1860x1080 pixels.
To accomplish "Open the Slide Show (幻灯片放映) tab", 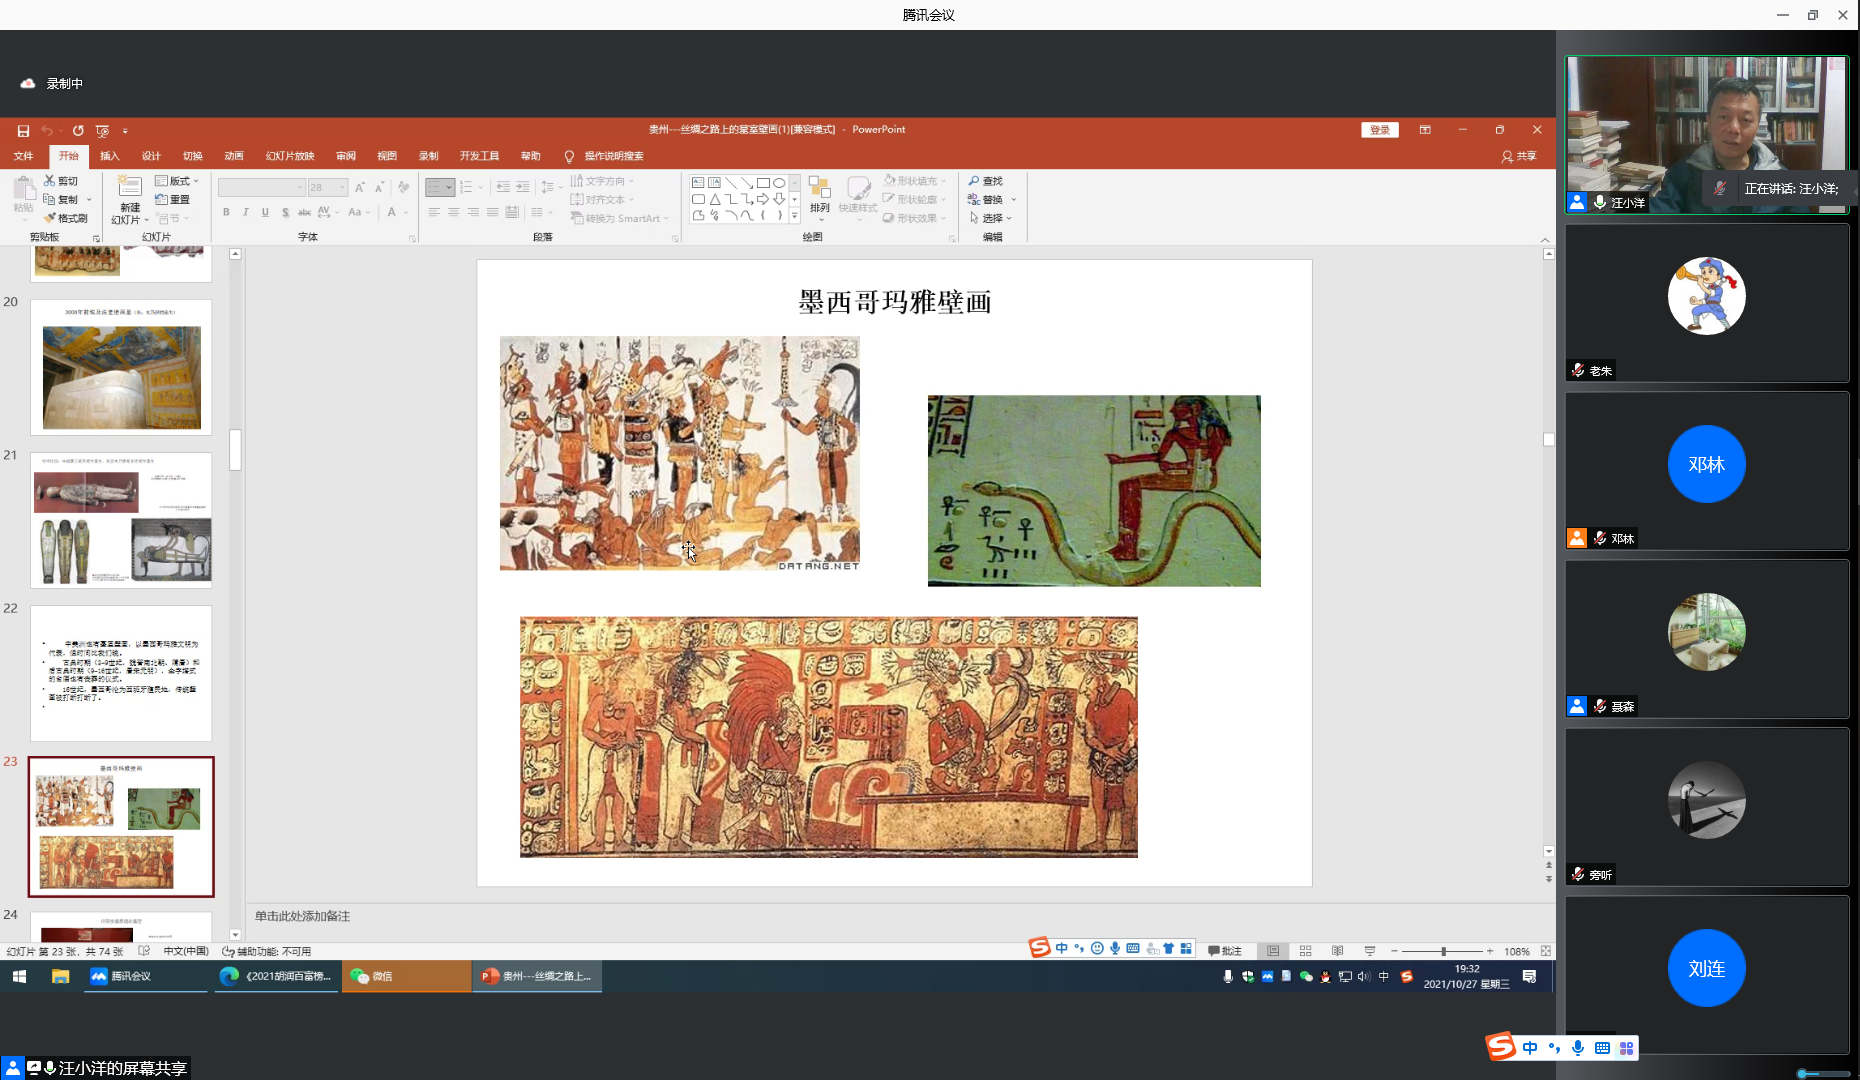I will coord(290,156).
